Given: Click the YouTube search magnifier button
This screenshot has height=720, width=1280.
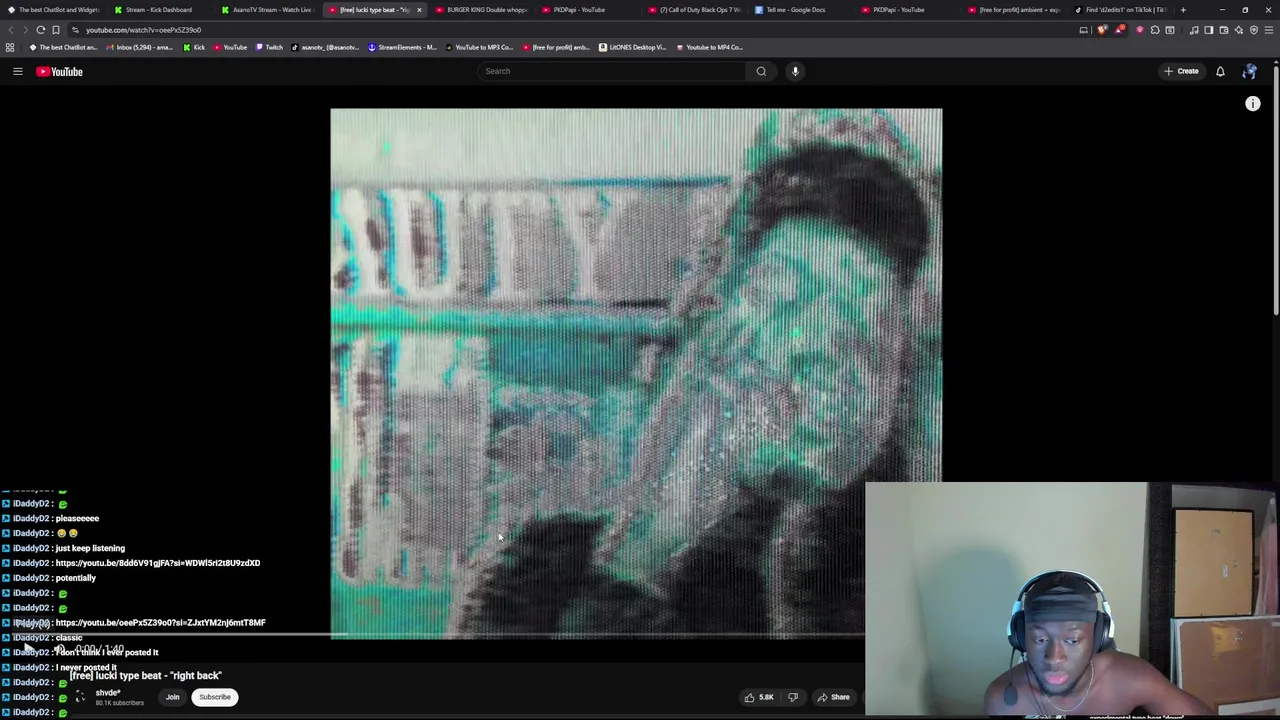Looking at the screenshot, I should (761, 71).
